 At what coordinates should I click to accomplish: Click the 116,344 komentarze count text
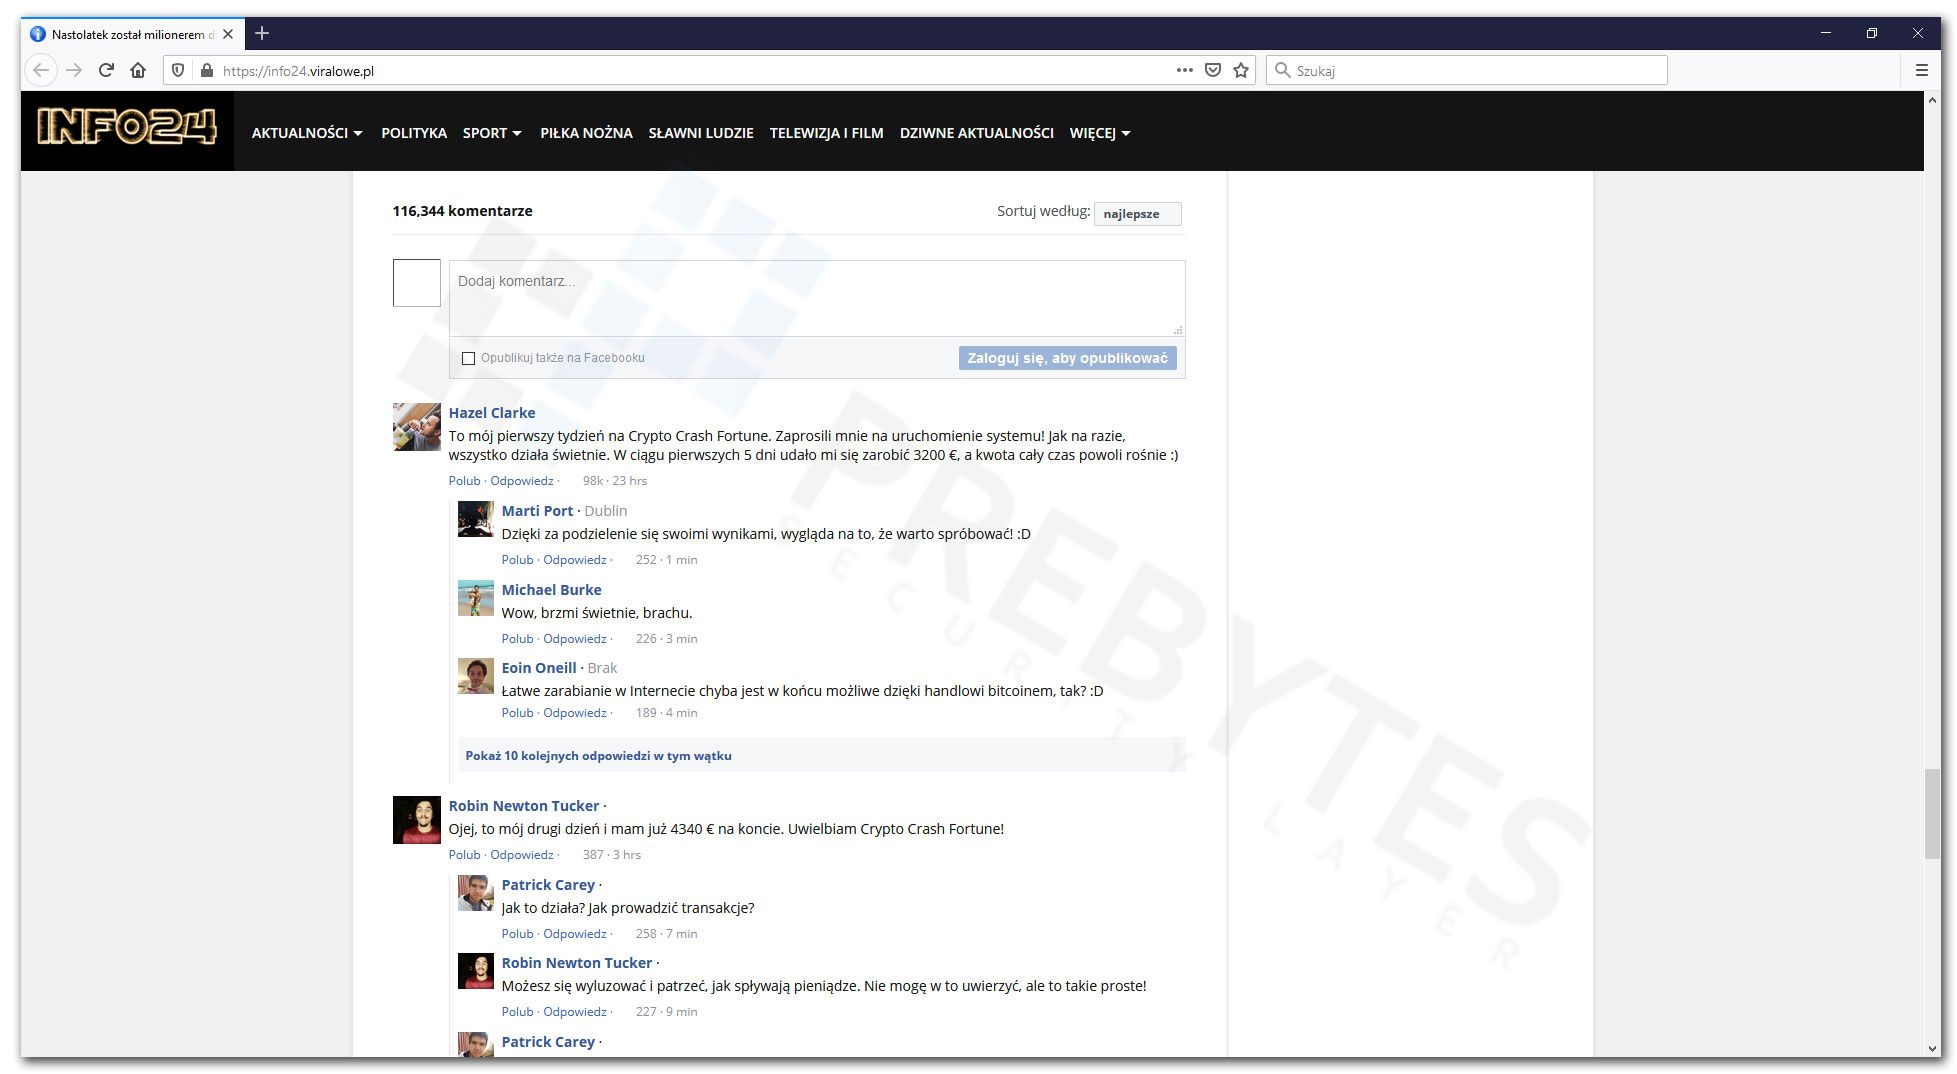[462, 211]
